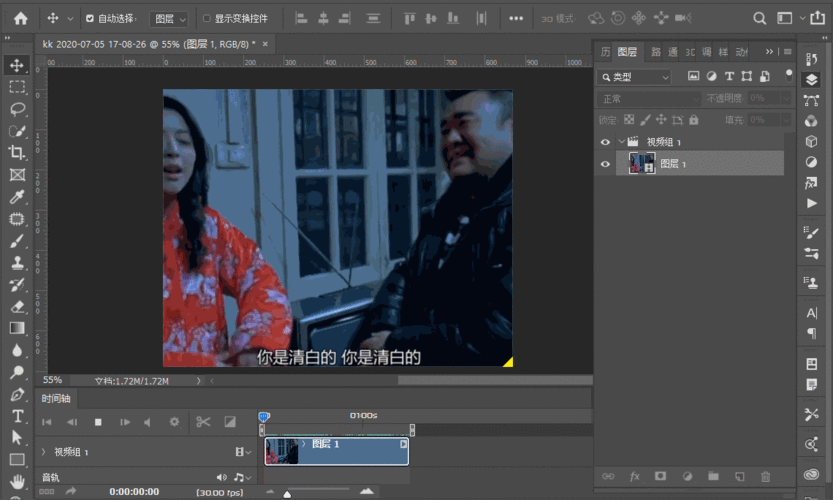Image resolution: width=833 pixels, height=500 pixels.
Task: Open timeline playback settings gear
Action: pyautogui.click(x=174, y=422)
